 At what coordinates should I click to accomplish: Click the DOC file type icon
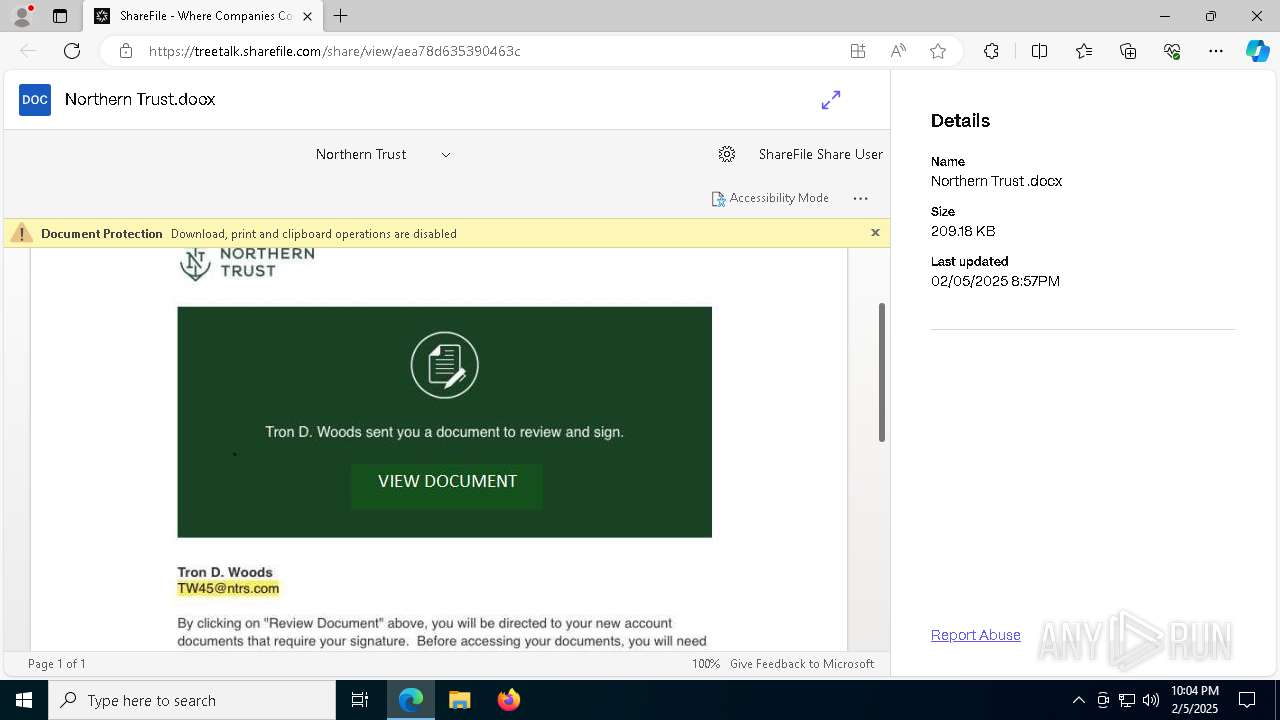tap(35, 99)
